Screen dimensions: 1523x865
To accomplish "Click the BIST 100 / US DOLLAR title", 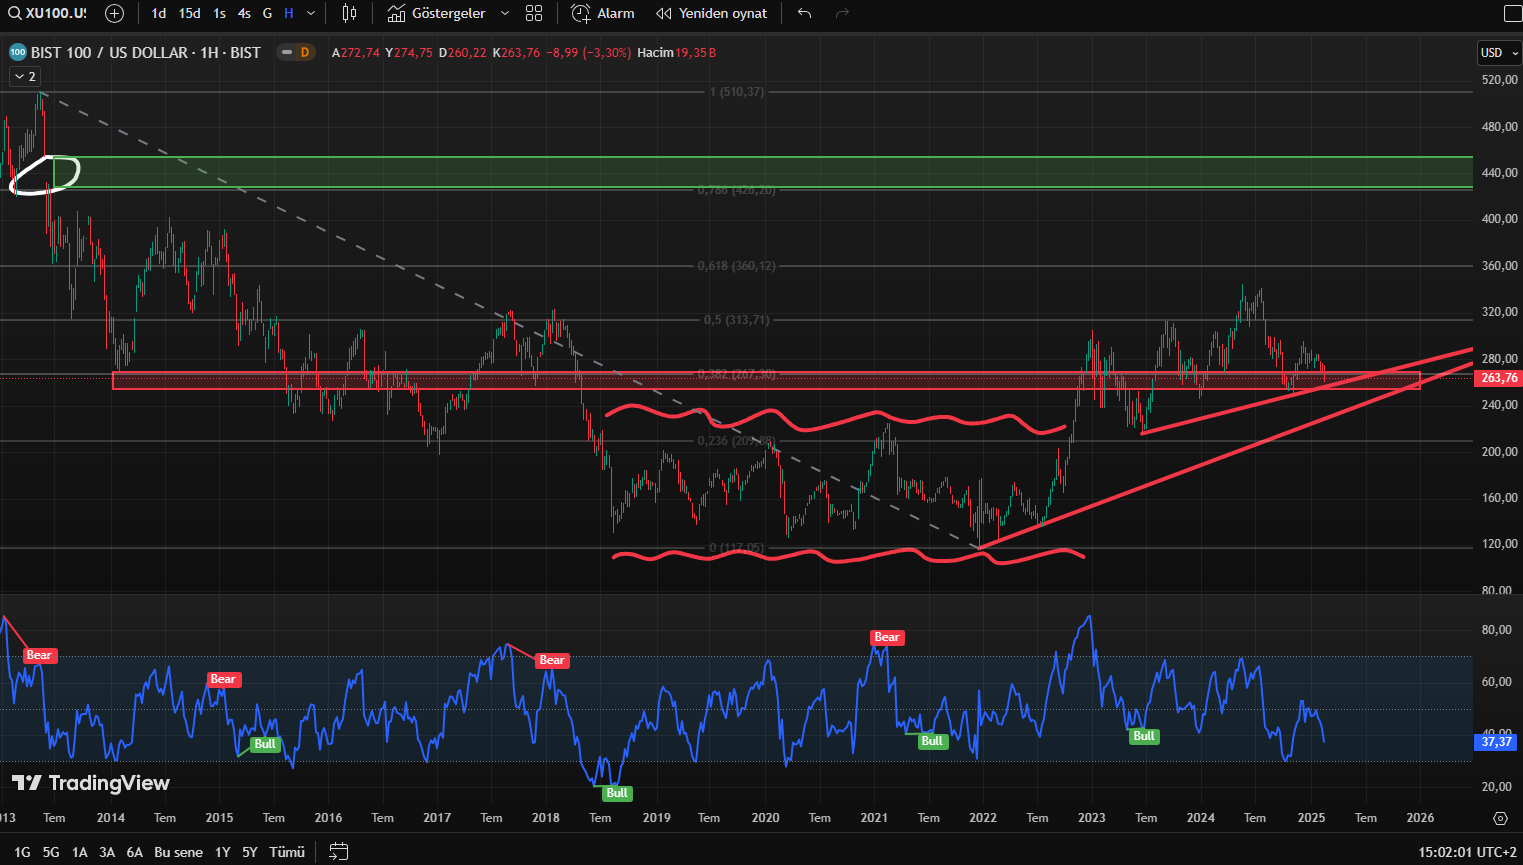I will 146,52.
